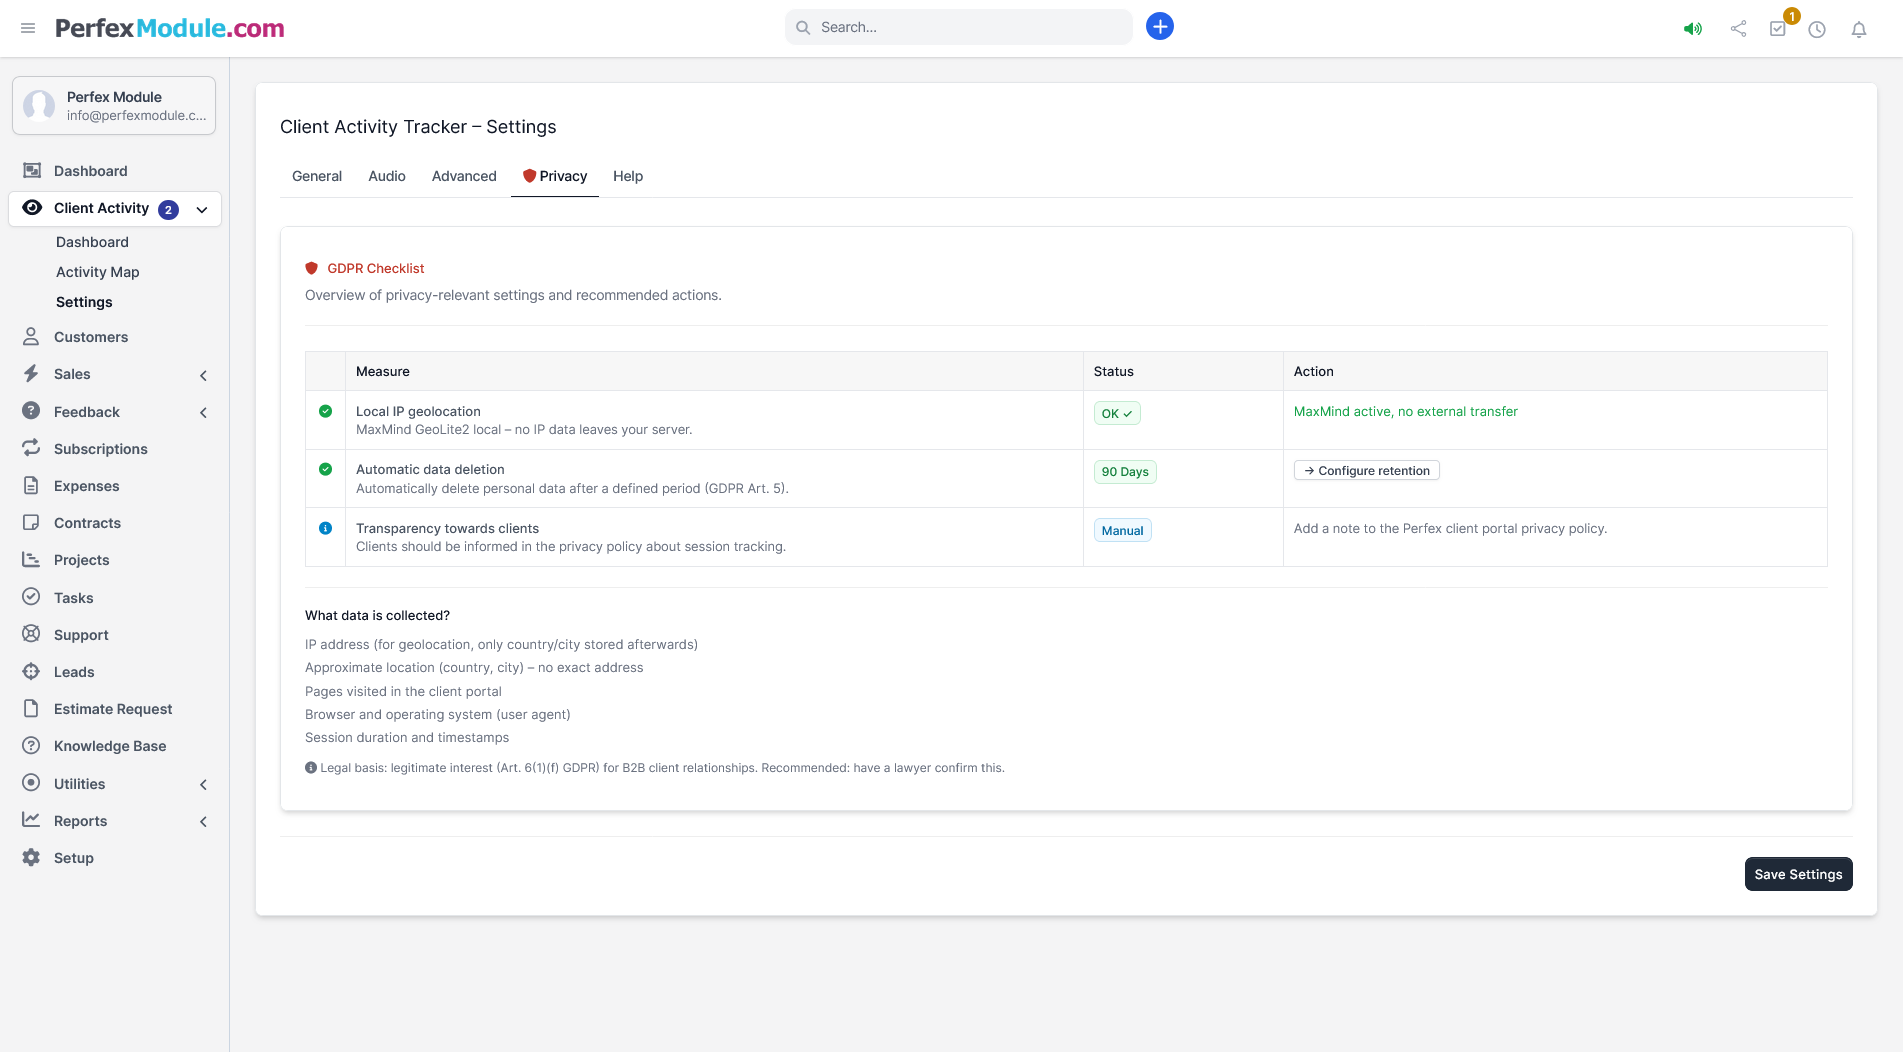The image size is (1903, 1052).
Task: Expand the Sales submenu
Action: pos(203,375)
